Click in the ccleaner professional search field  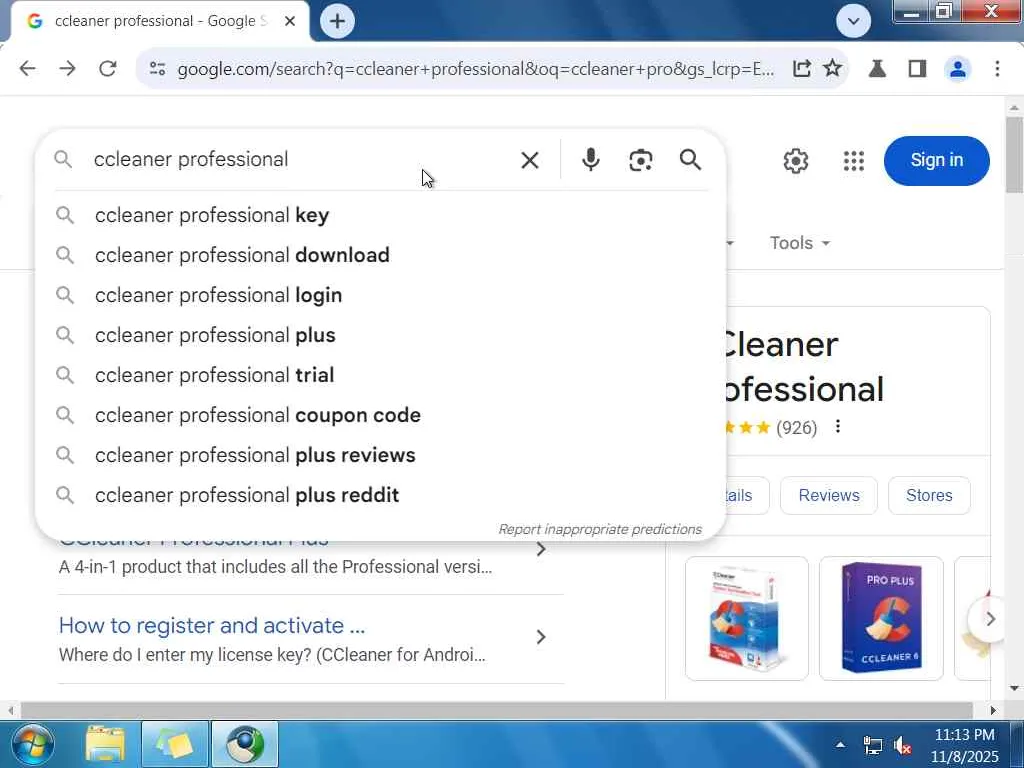300,159
